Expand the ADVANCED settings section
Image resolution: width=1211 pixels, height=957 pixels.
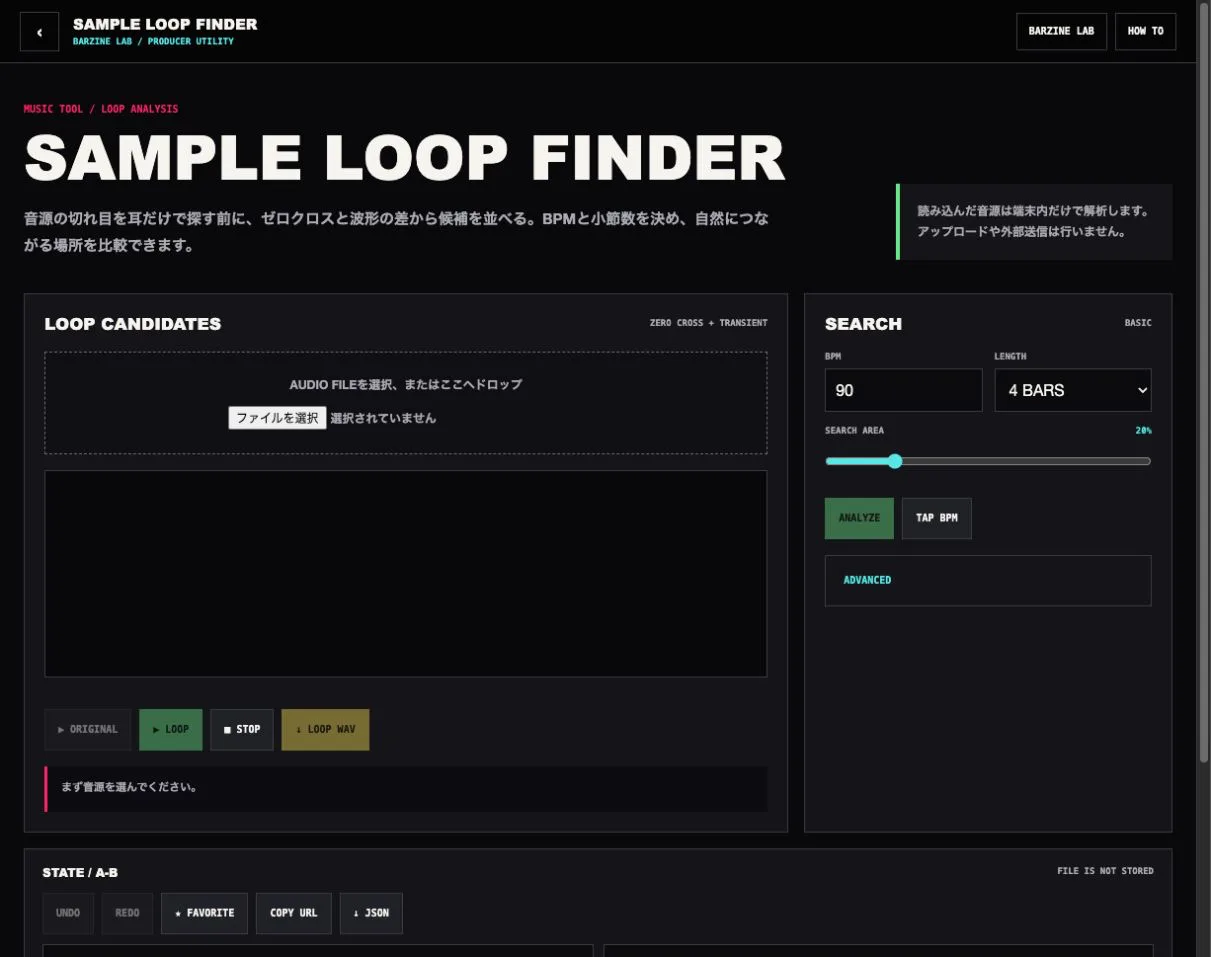pos(988,580)
